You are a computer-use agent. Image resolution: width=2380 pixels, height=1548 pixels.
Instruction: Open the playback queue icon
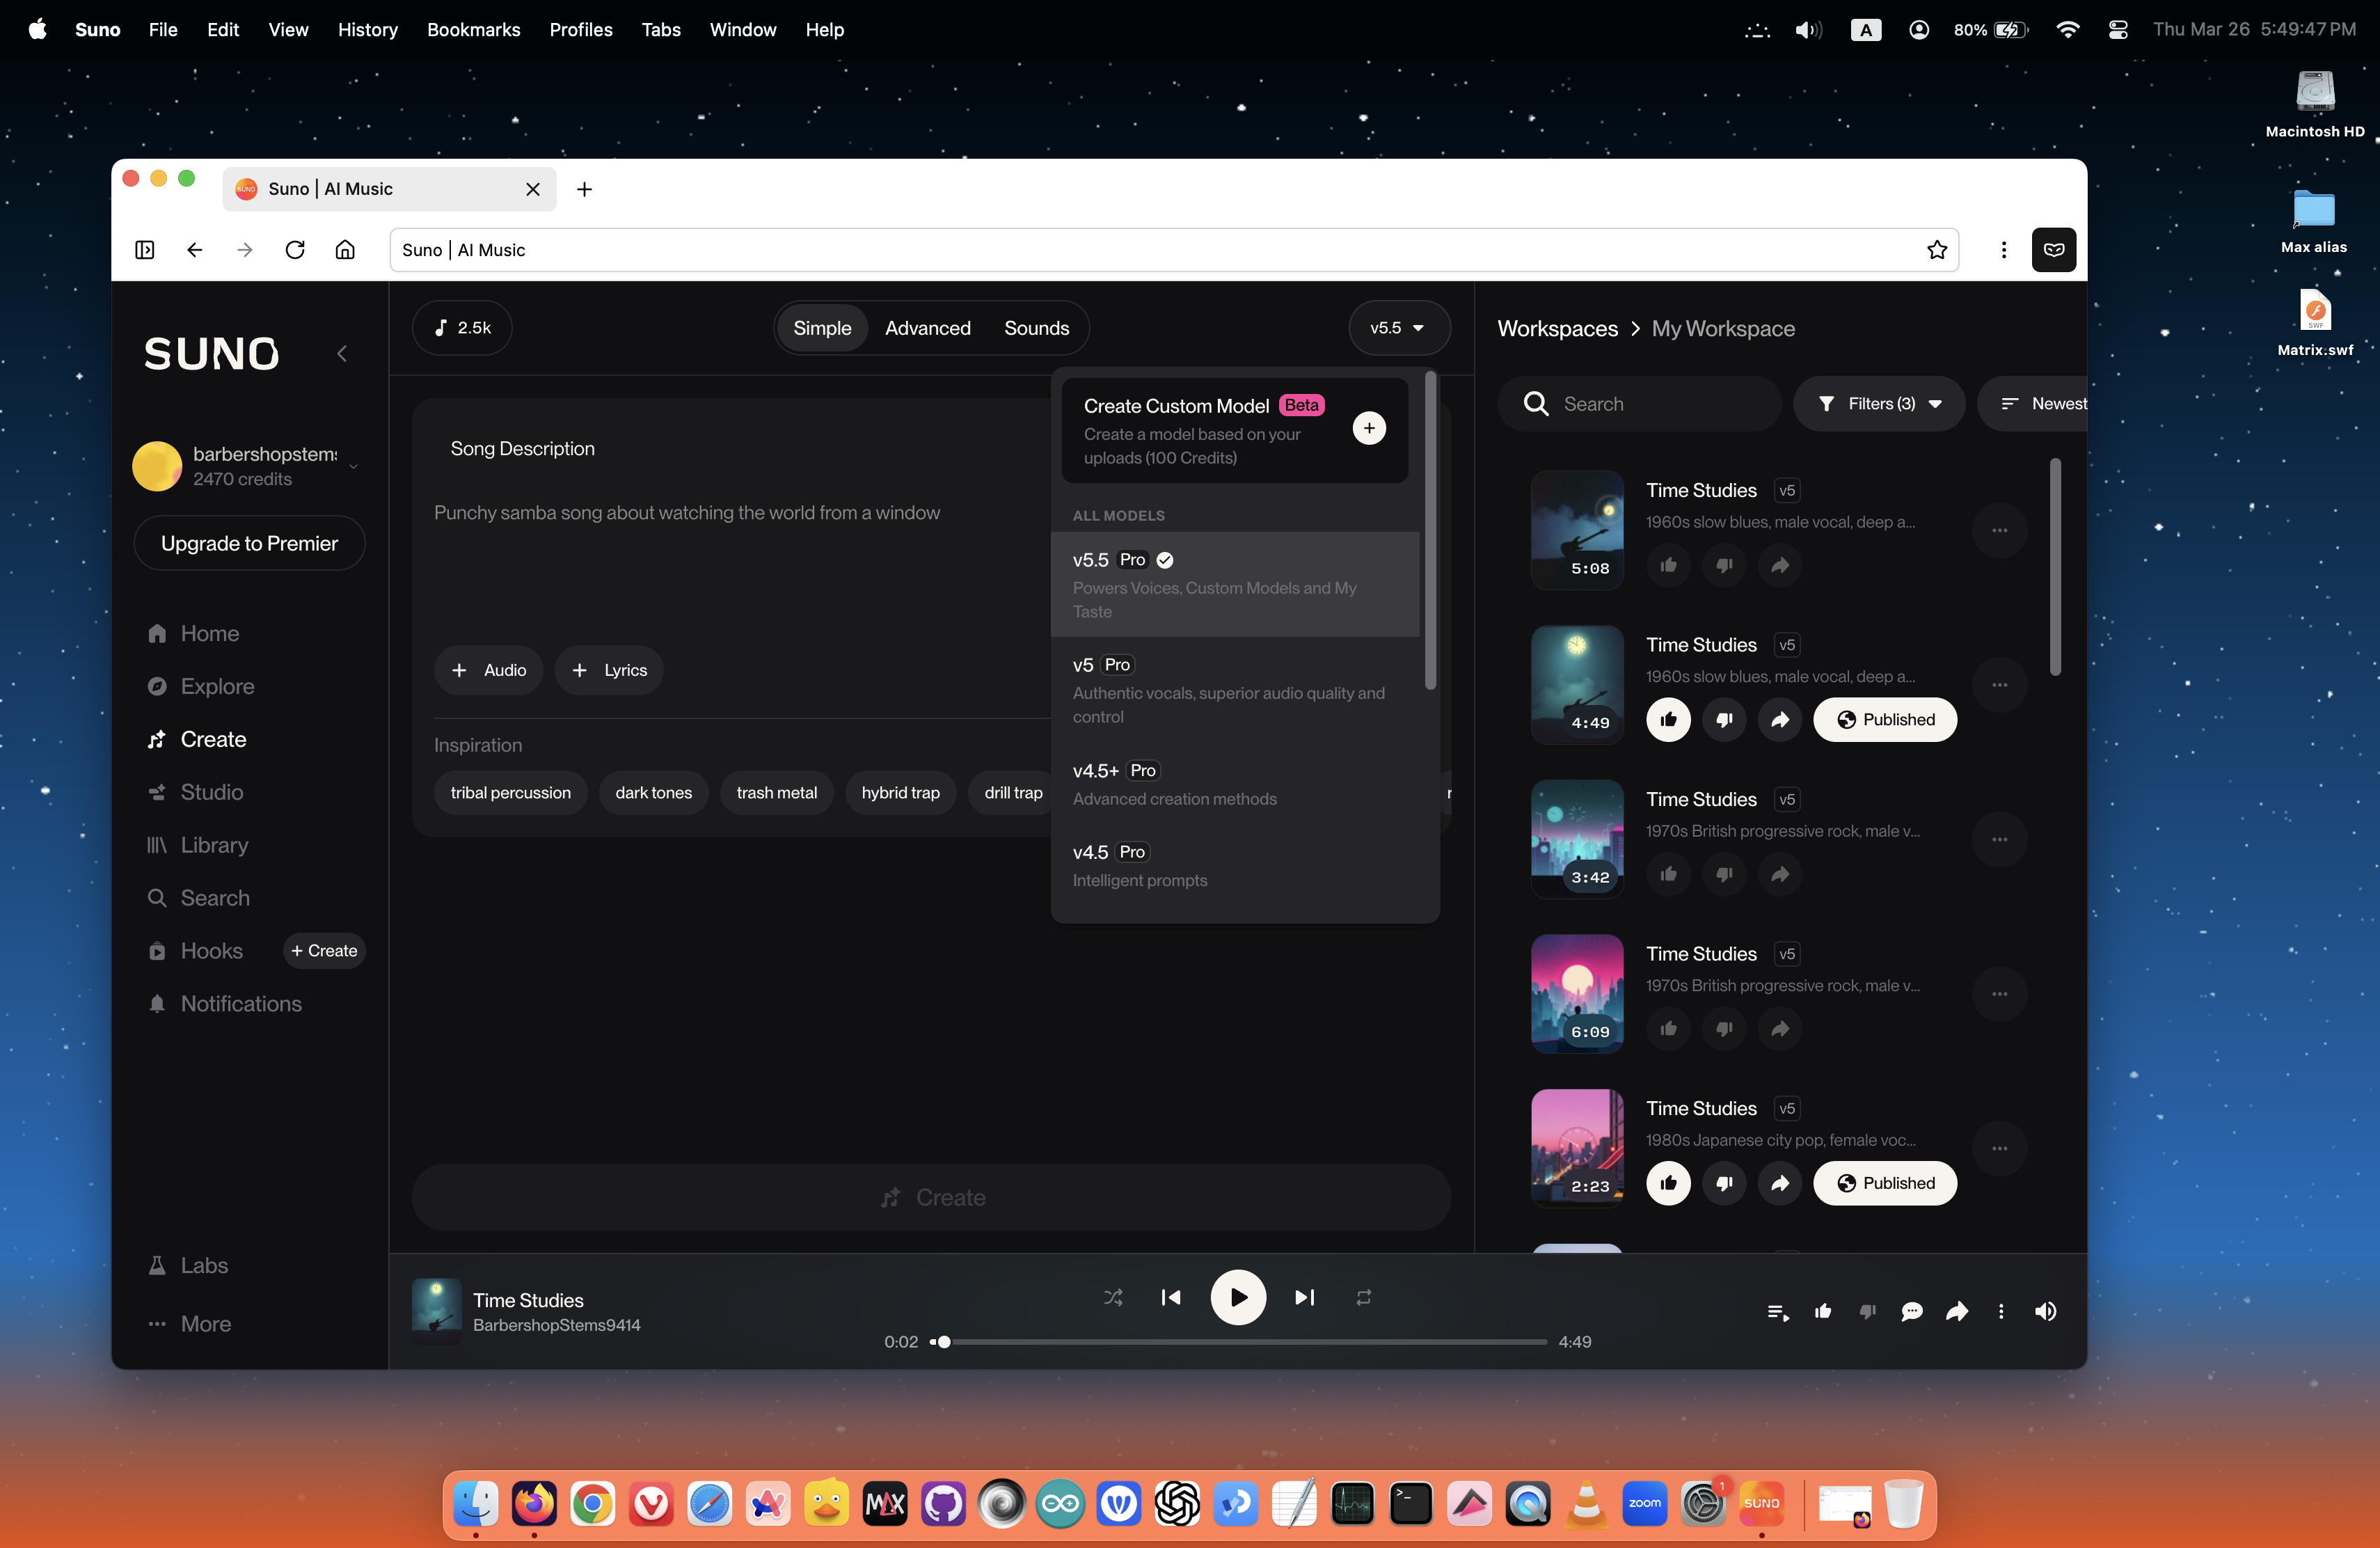(1777, 1311)
